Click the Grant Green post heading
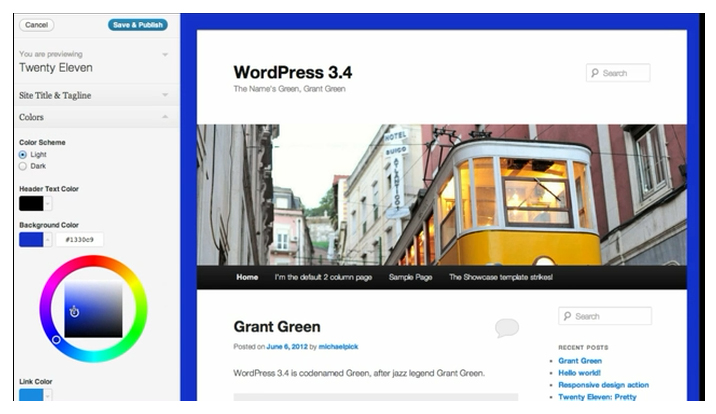The image size is (716, 414). [x=277, y=327]
